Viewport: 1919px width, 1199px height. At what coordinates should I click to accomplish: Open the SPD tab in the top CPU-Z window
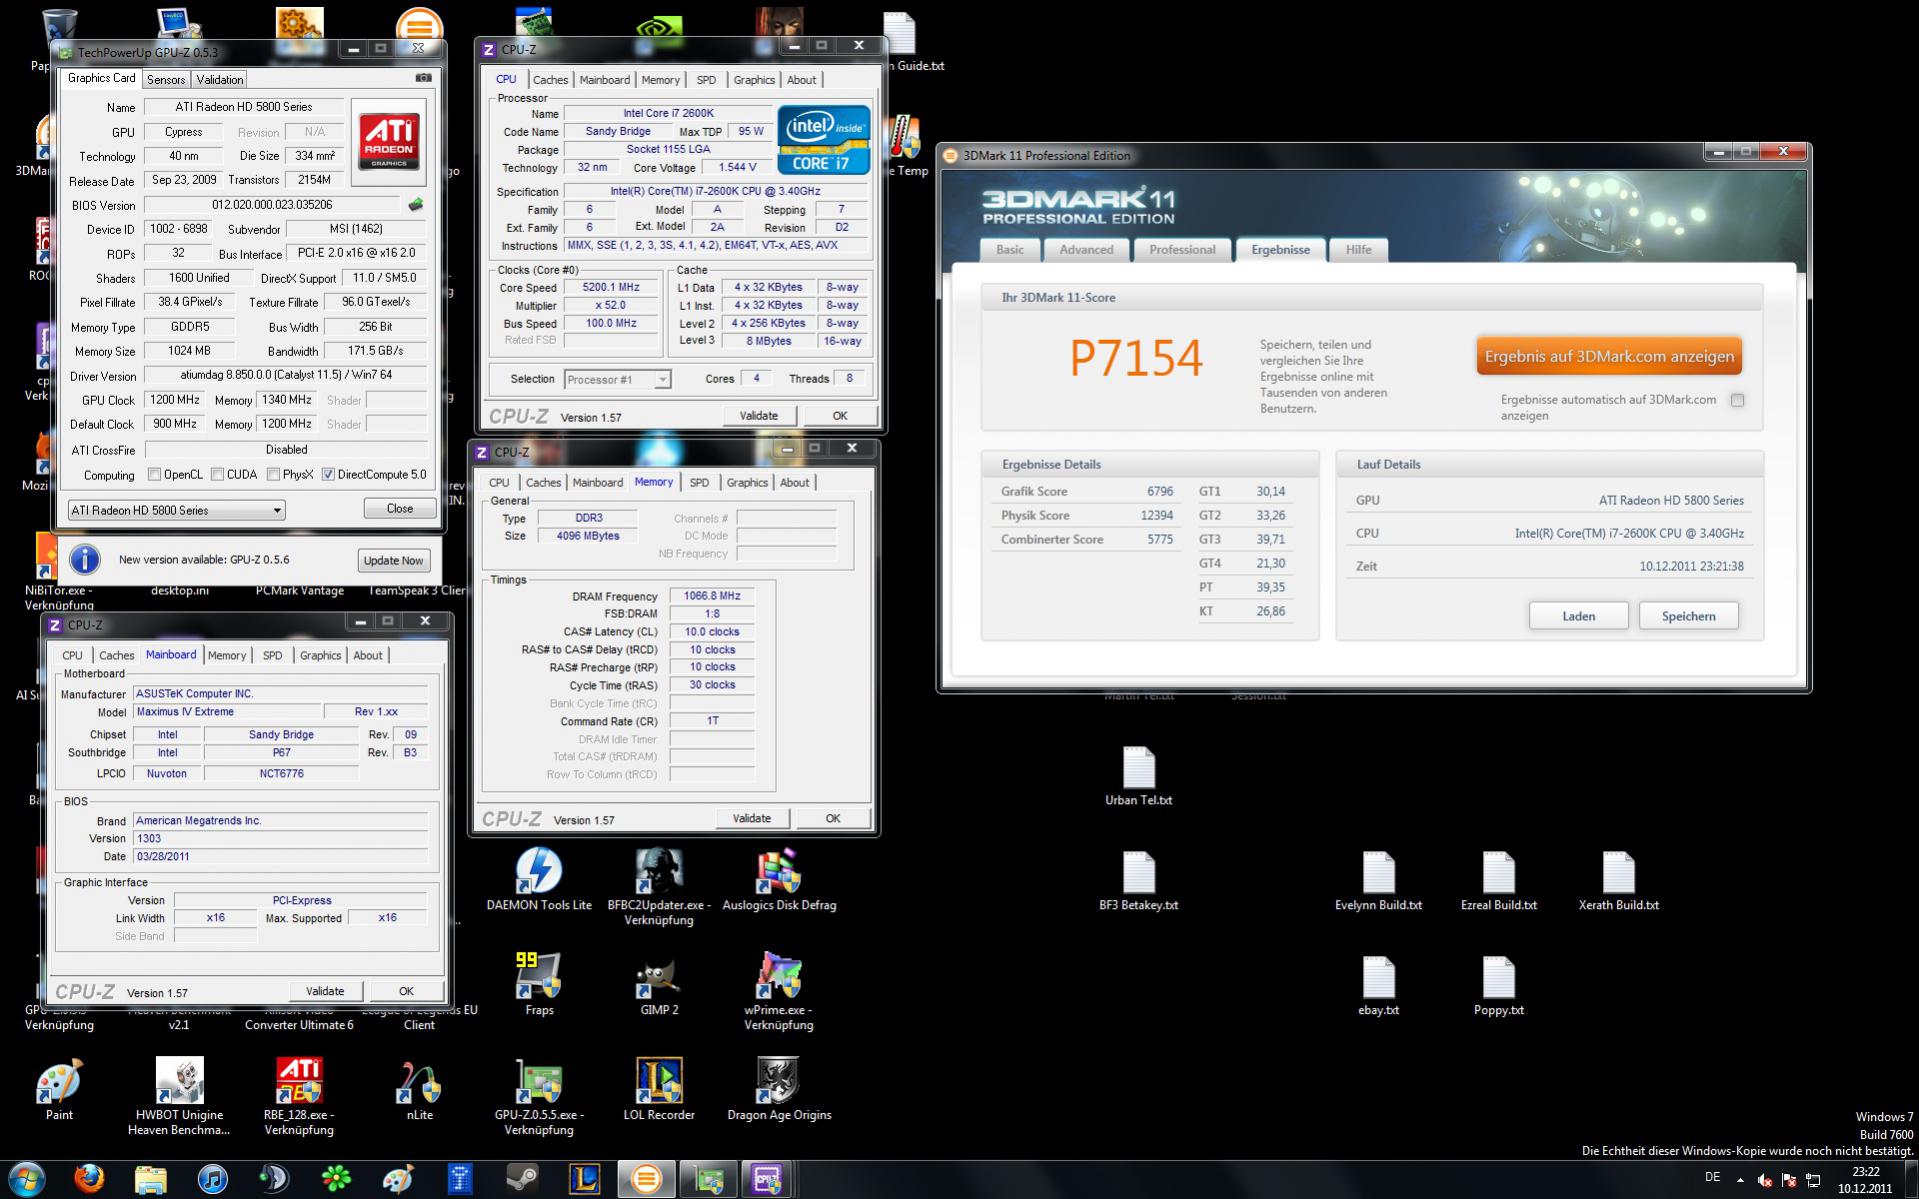coord(706,80)
